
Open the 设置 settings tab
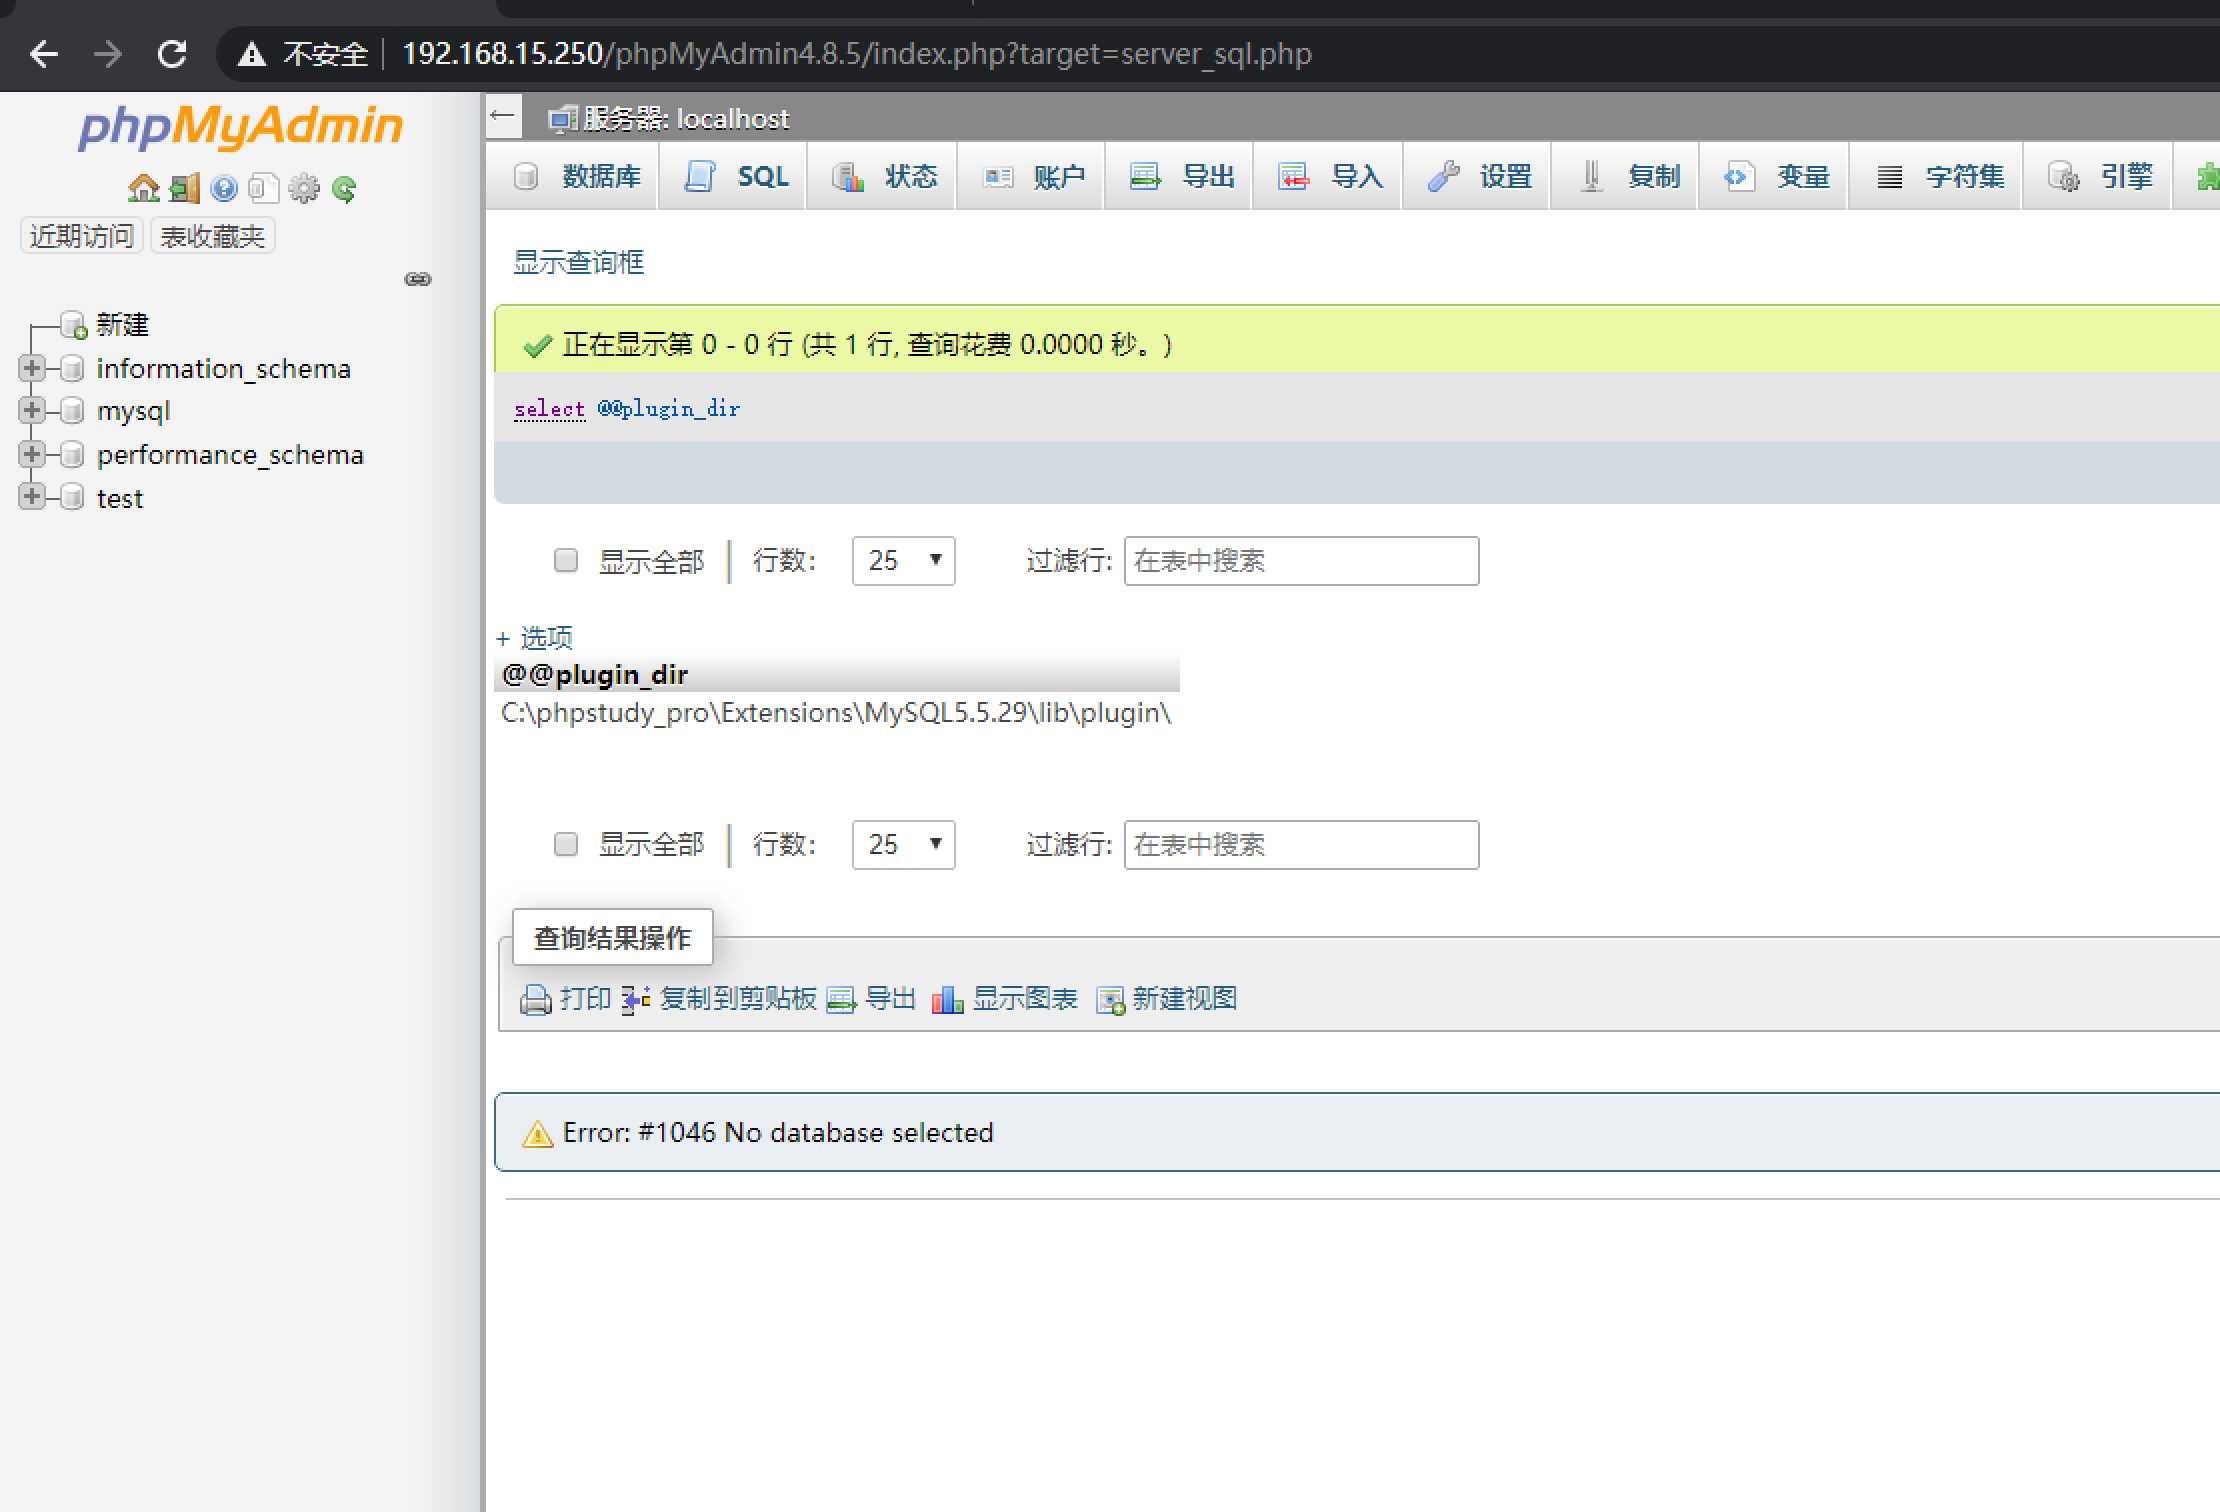(1478, 177)
